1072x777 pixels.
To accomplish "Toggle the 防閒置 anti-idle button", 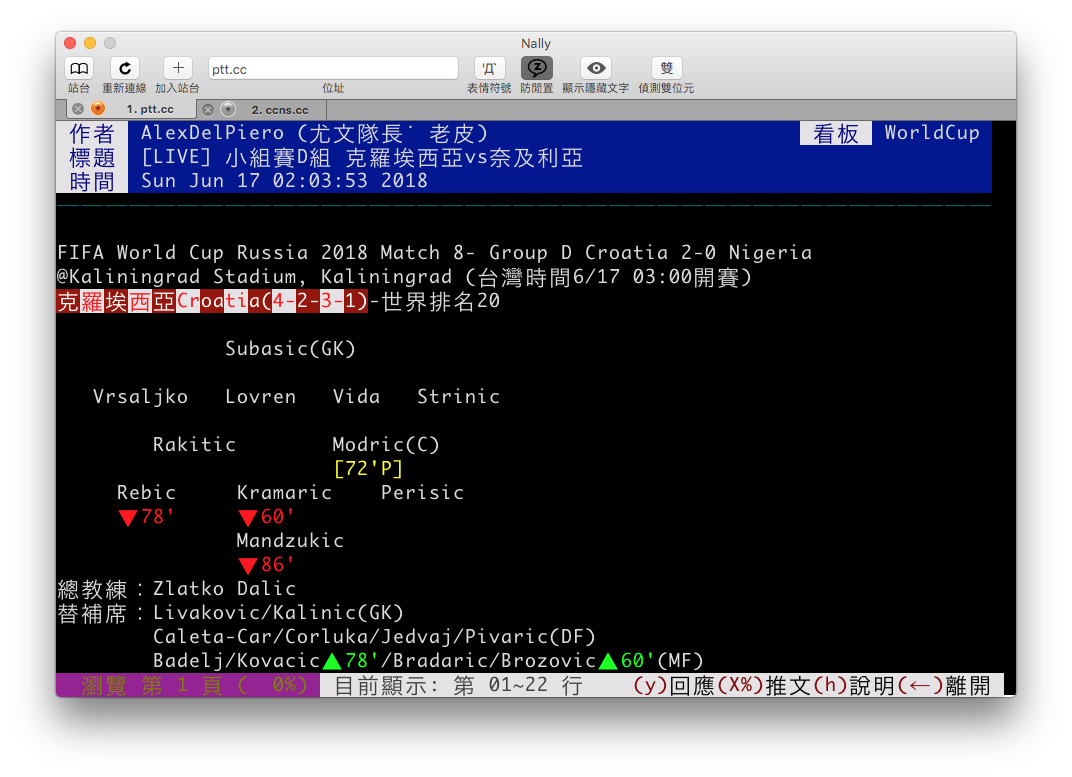I will [537, 68].
